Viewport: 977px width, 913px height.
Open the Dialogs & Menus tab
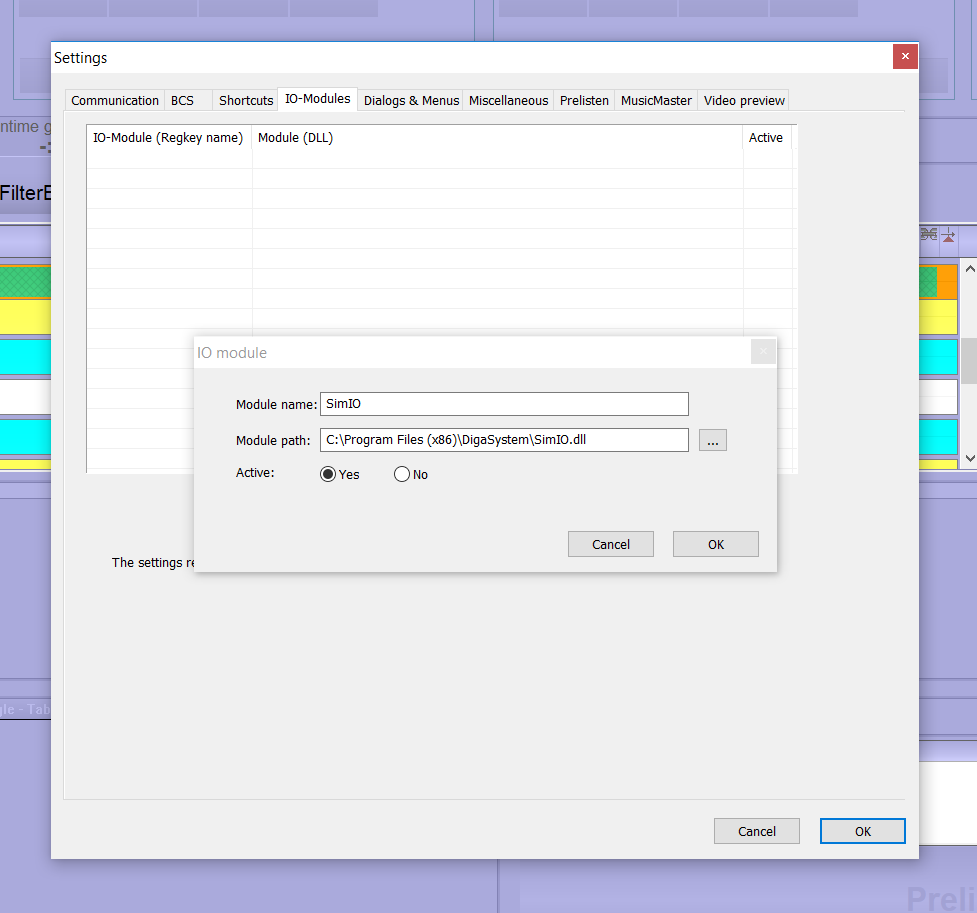point(411,100)
